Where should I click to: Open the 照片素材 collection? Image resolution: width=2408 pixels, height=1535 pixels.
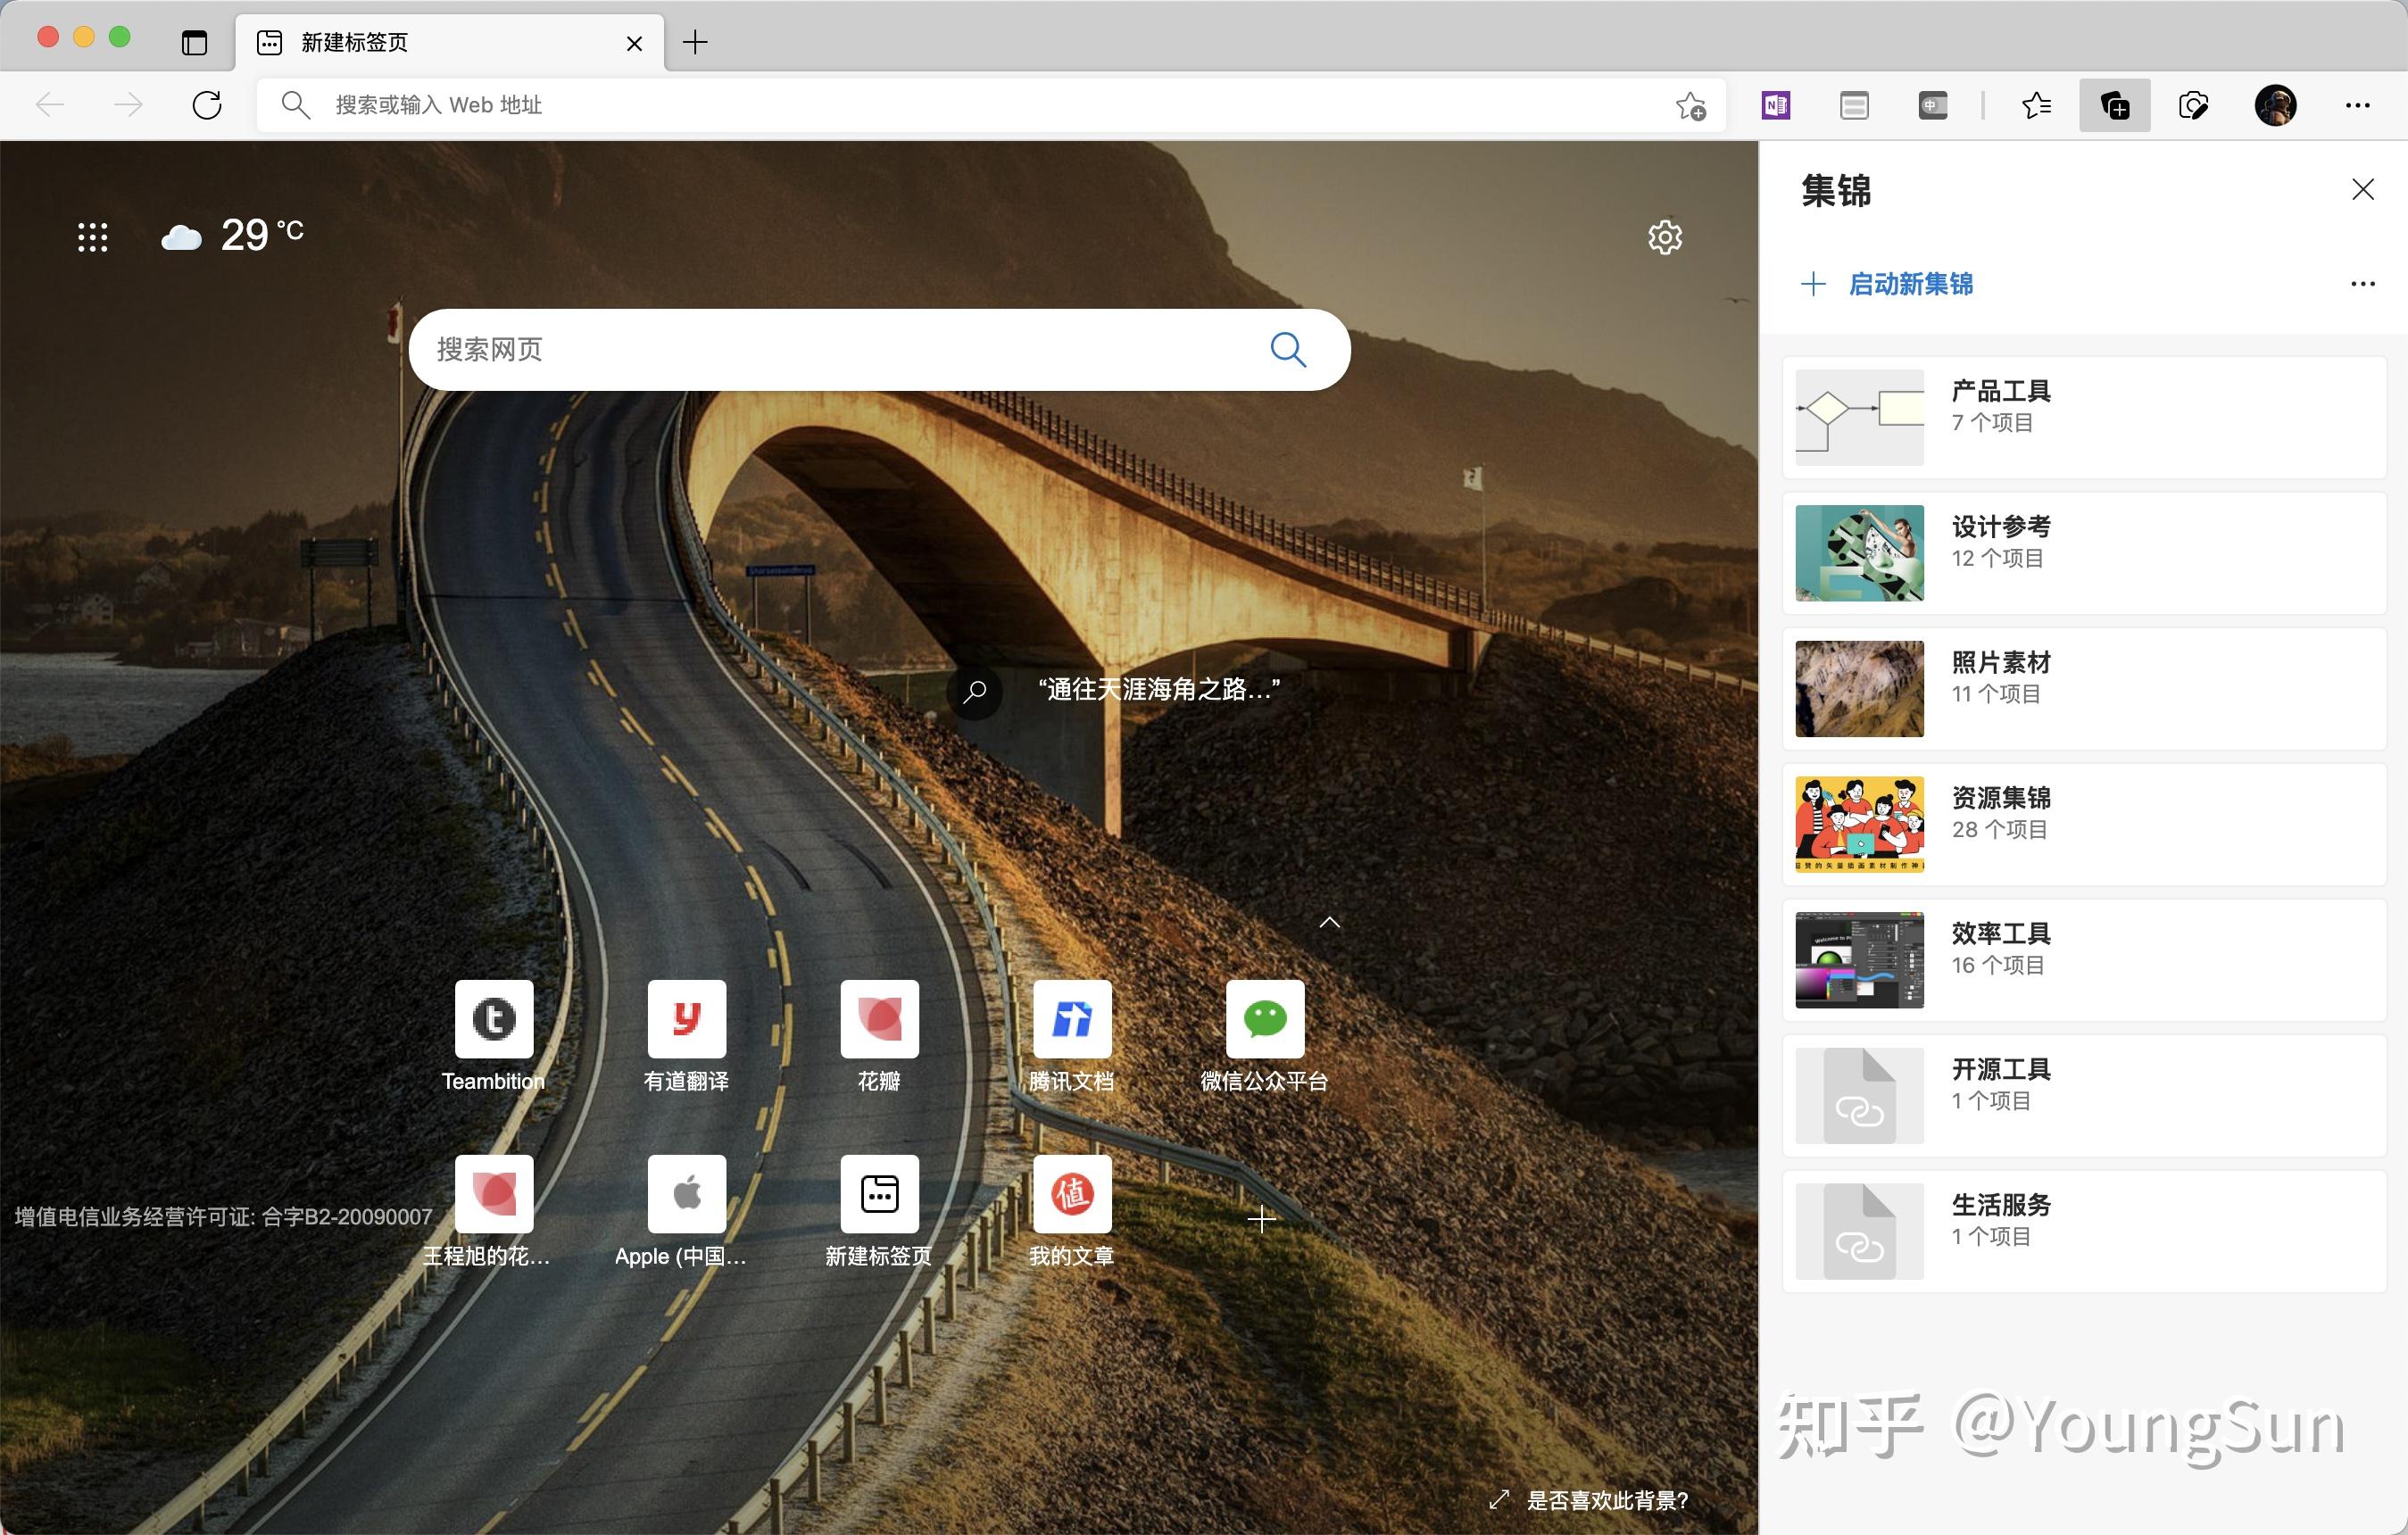pos(2084,689)
